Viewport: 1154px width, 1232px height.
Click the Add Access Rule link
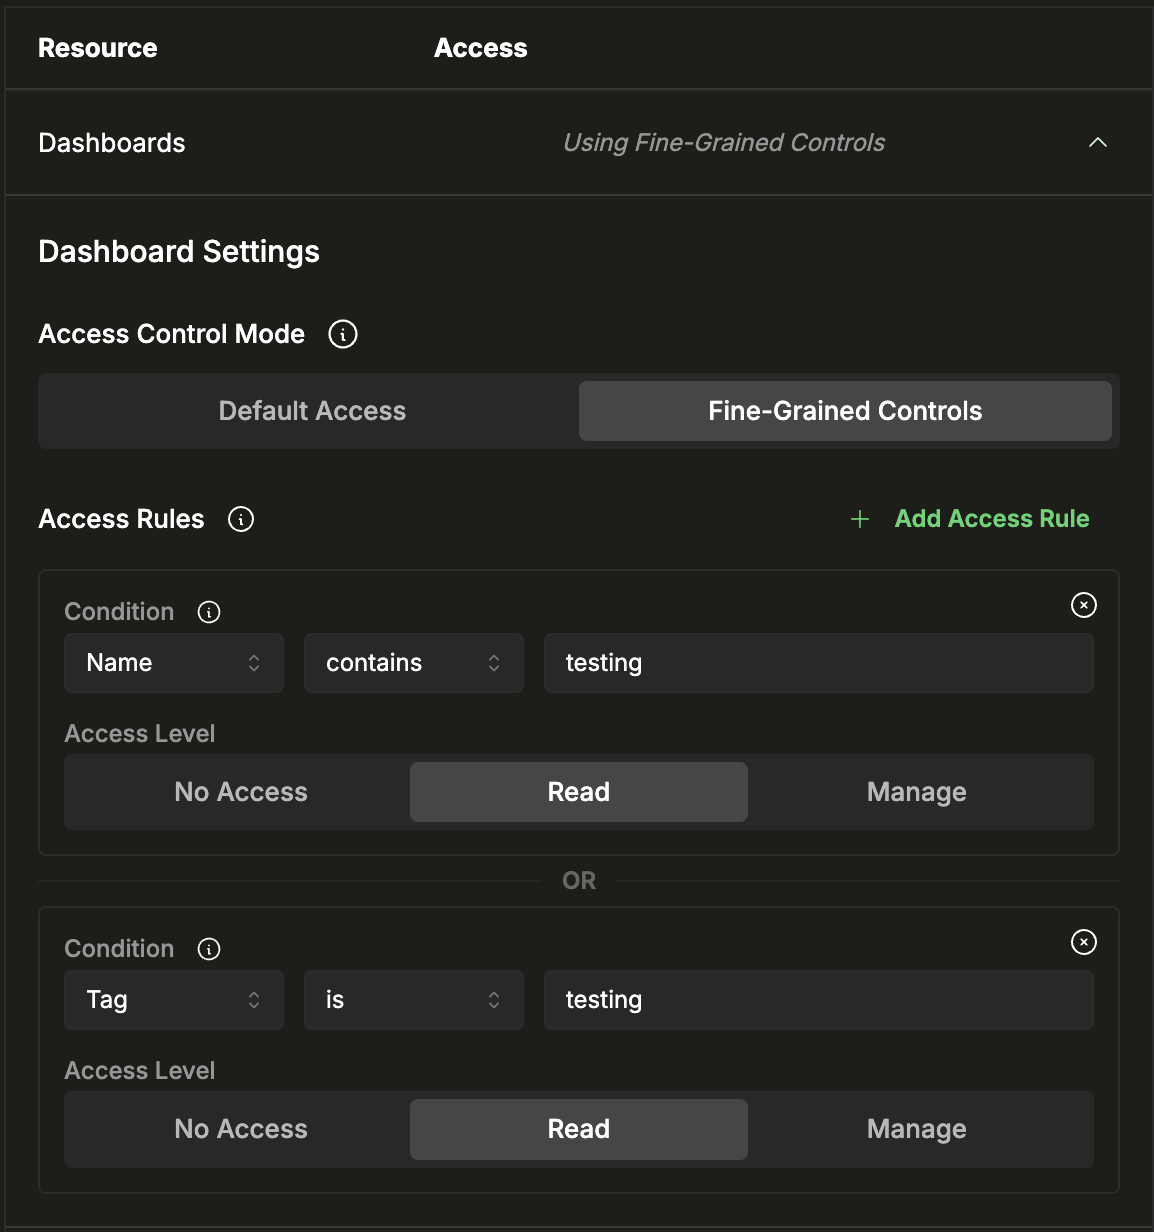point(991,518)
